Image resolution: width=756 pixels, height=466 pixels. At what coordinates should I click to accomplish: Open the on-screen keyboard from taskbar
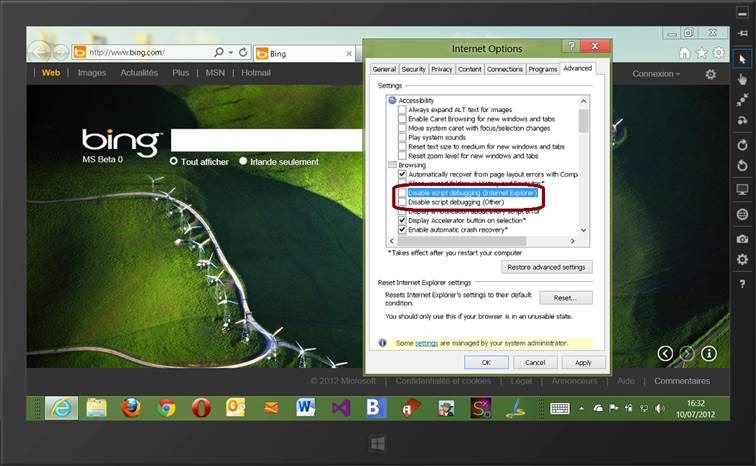[560, 408]
